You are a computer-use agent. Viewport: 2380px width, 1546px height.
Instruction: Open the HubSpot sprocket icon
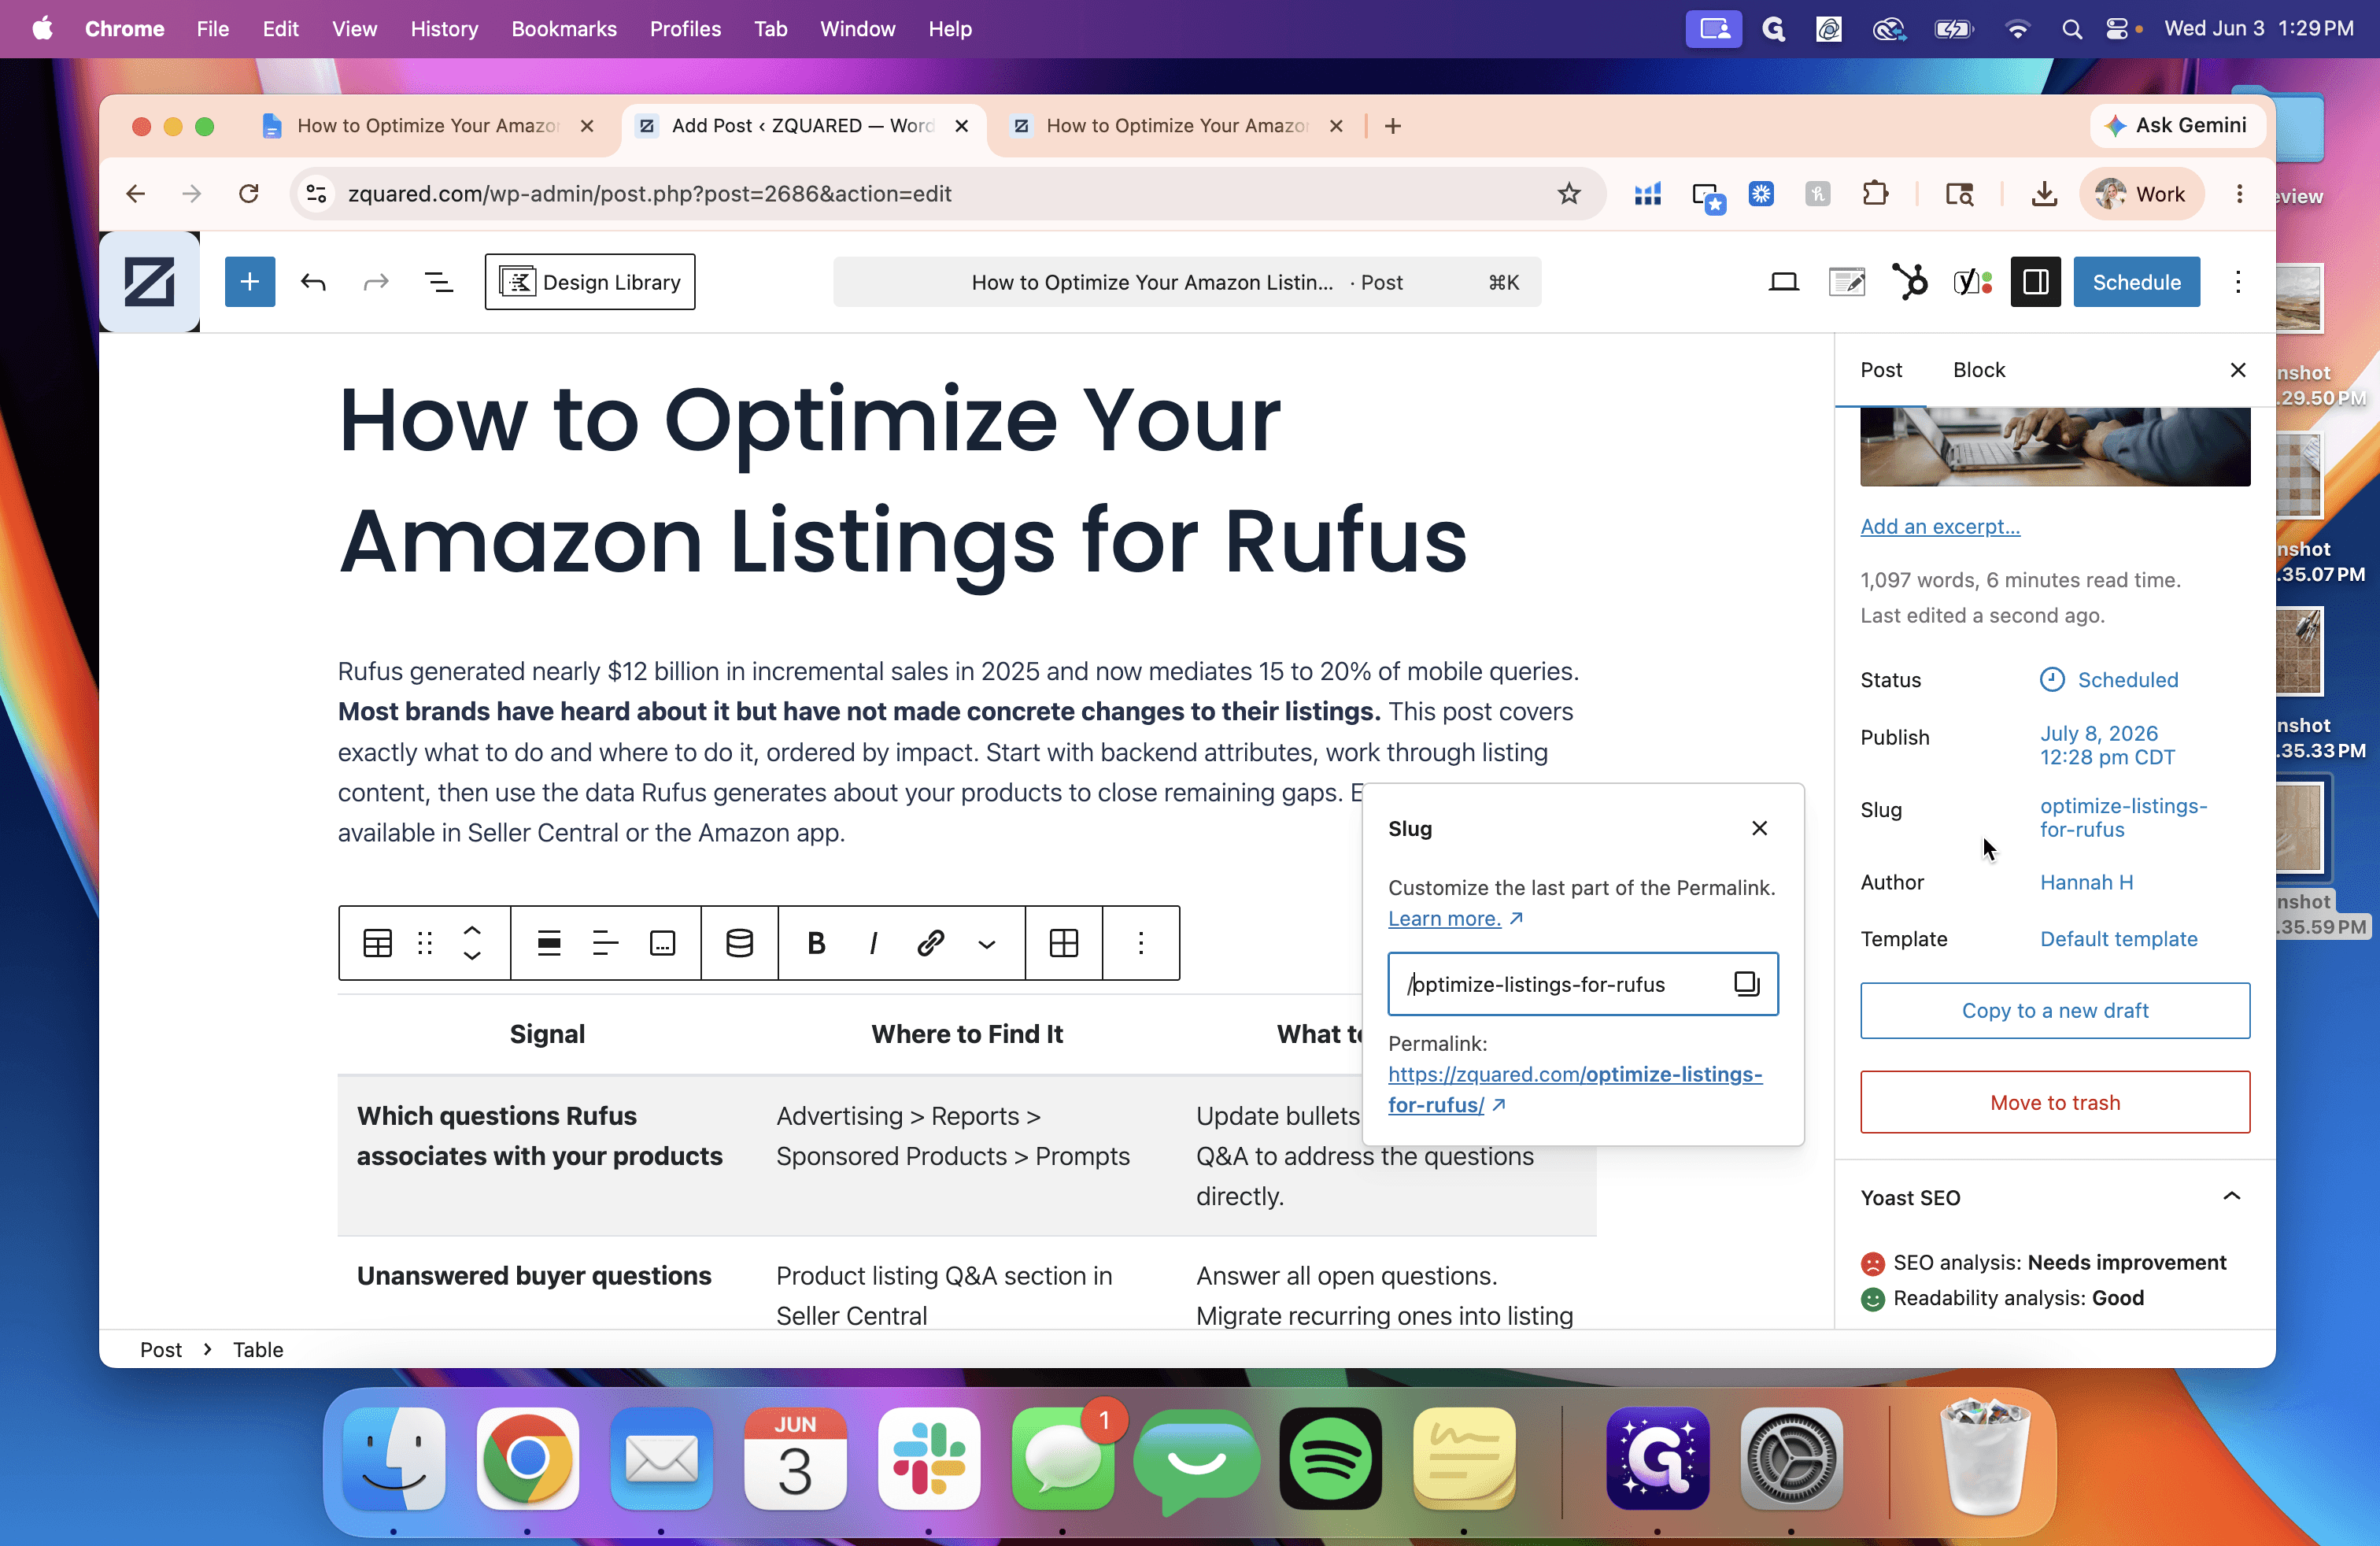(1910, 282)
